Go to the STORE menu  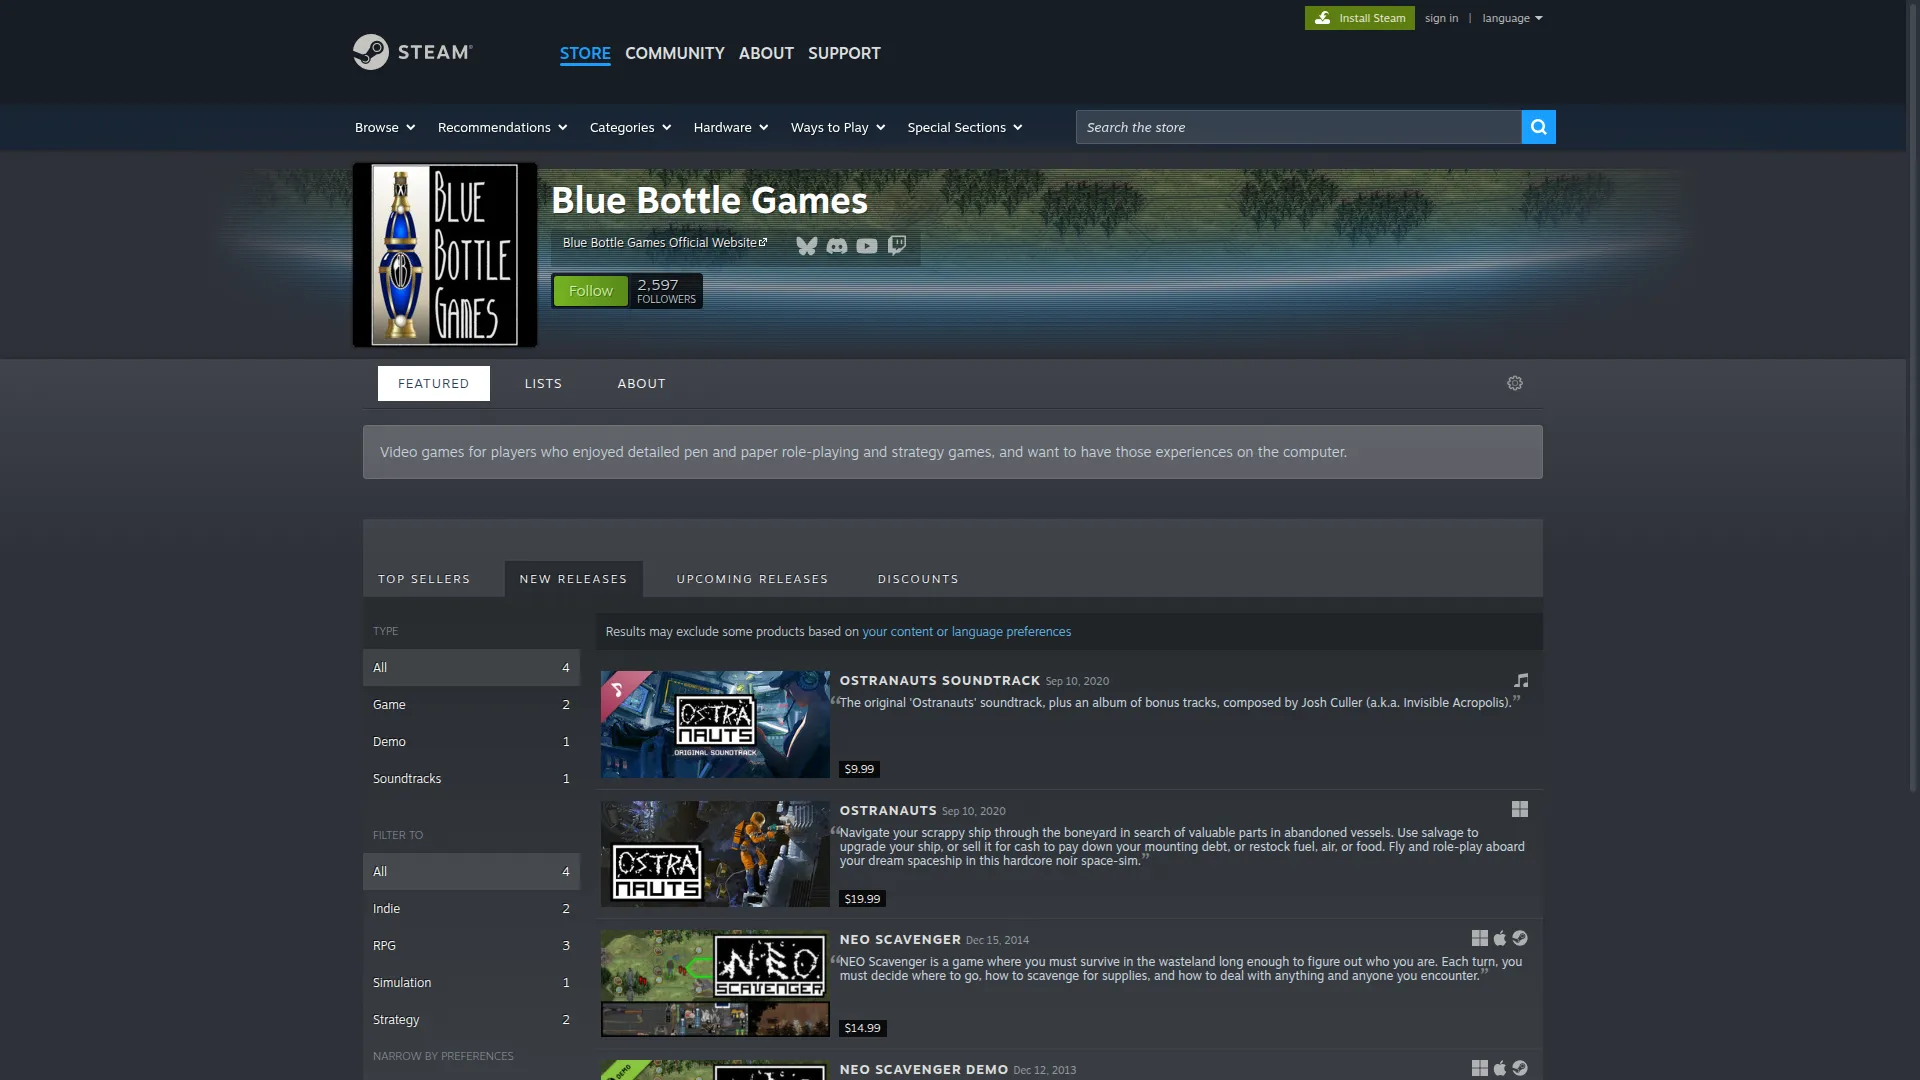click(585, 53)
